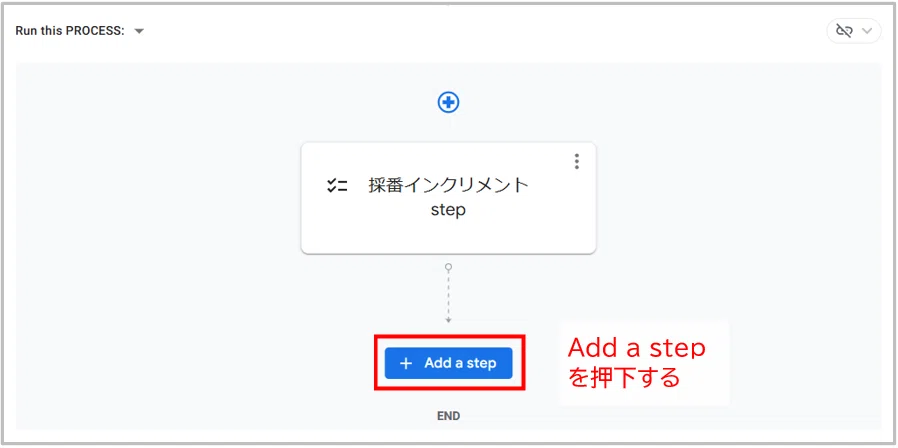
Task: Click the broken-link unlink icon
Action: pos(844,31)
